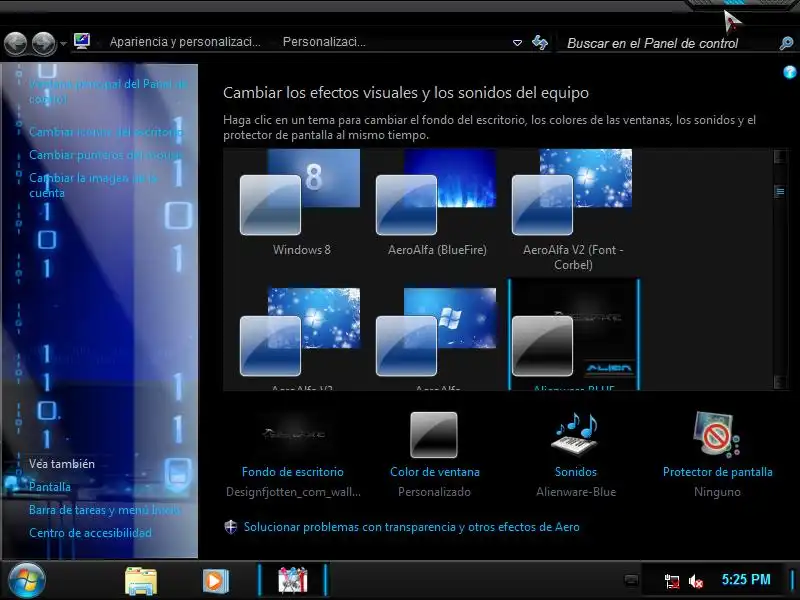Refresh the Control Panel page
The height and width of the screenshot is (600, 800).
pyautogui.click(x=540, y=42)
